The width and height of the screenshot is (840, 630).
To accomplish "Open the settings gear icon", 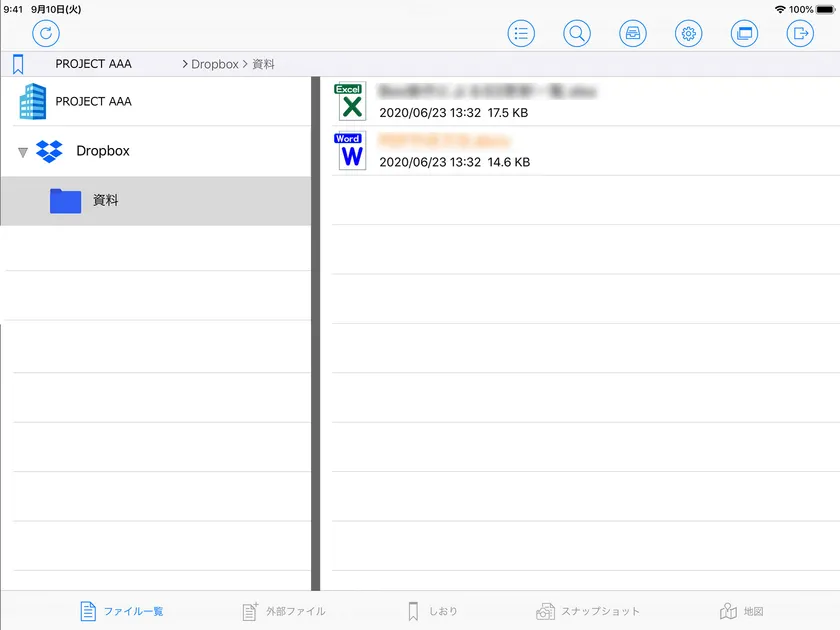I will 688,33.
